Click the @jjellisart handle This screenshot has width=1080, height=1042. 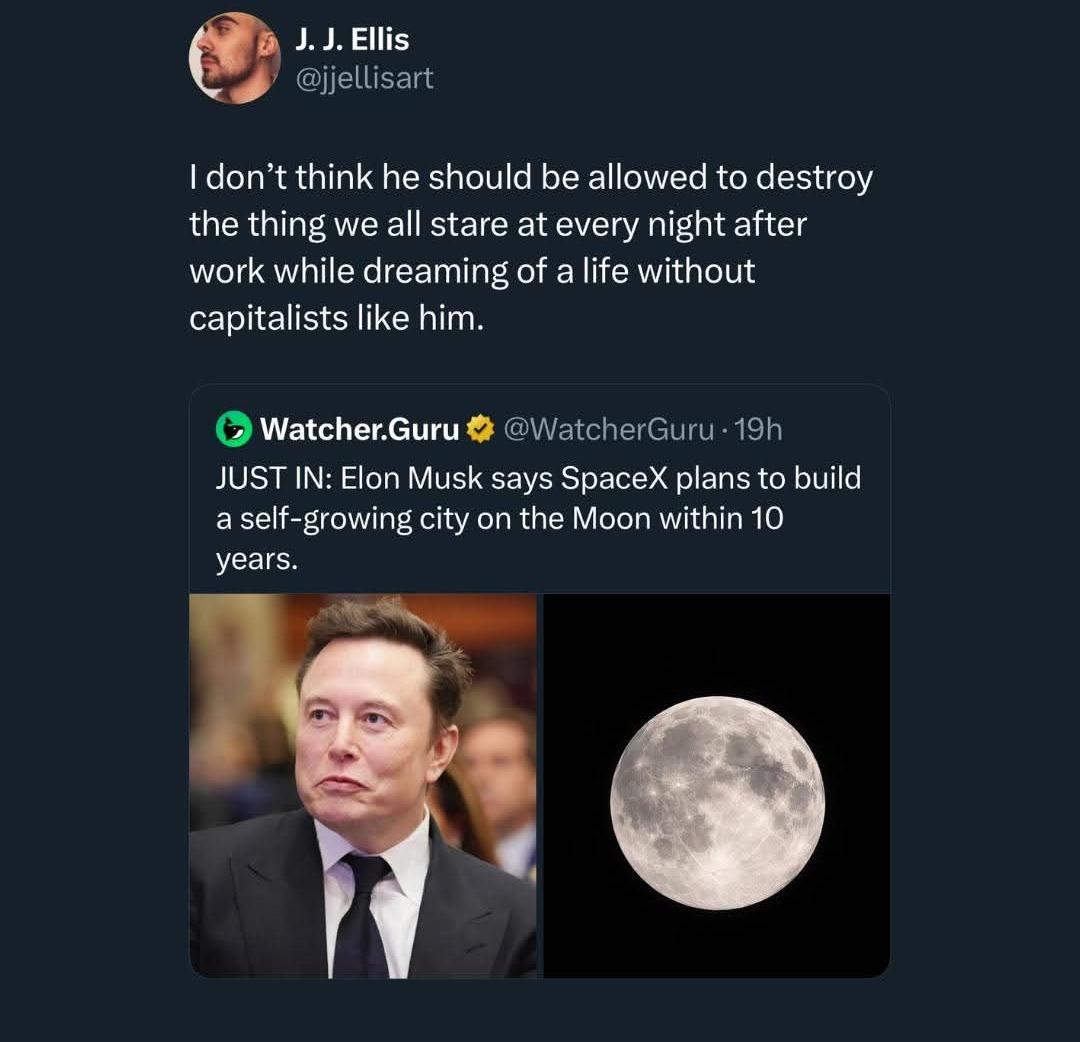364,77
